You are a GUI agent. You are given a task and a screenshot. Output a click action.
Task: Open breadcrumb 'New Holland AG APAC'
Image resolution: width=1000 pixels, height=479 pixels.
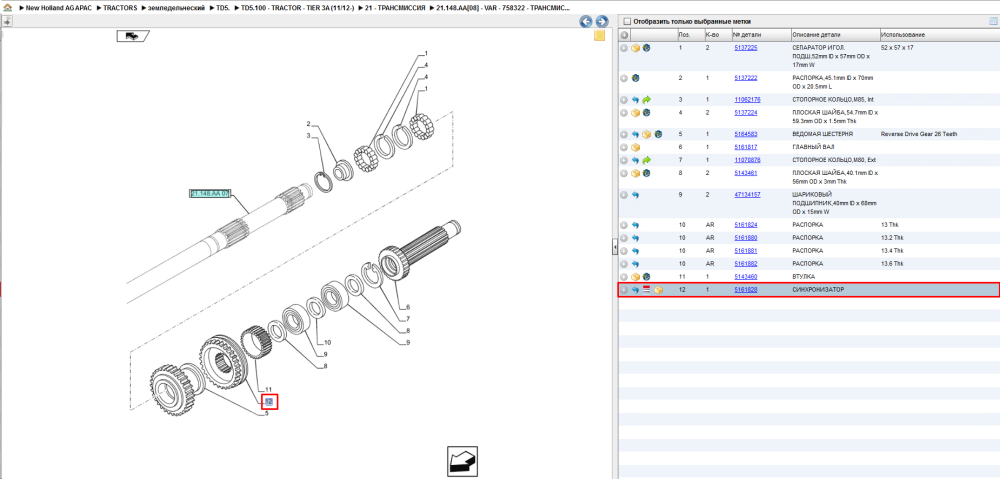pos(59,8)
